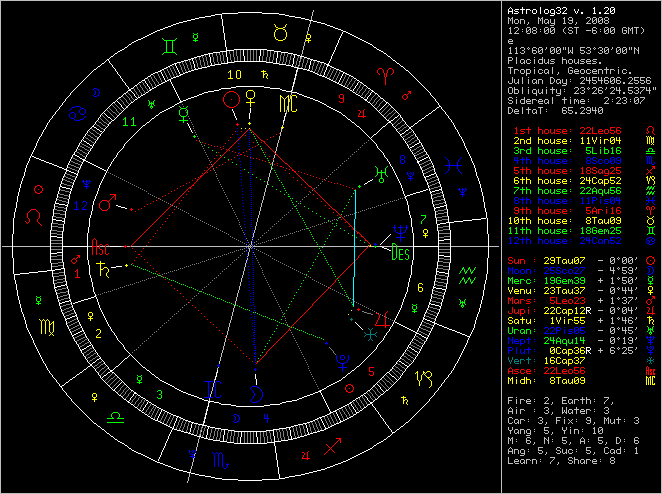Select the red Jupiter glyph in the wheel's lower right
This screenshot has height=494, width=662.
pyautogui.click(x=380, y=318)
